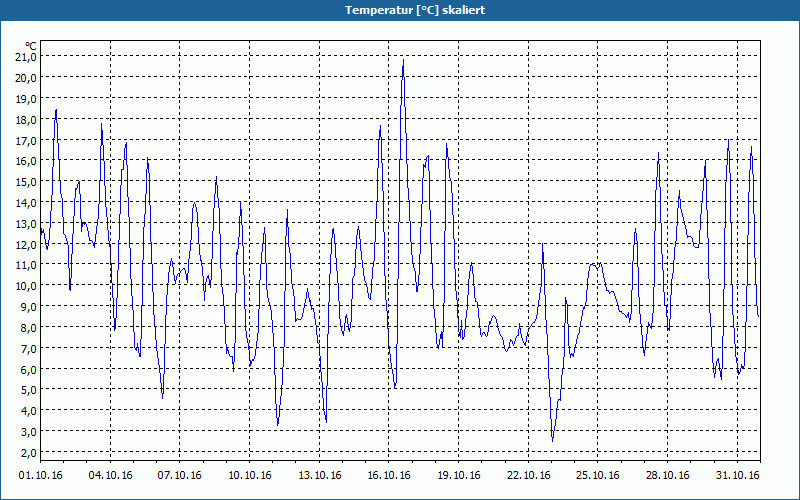This screenshot has width=800, height=500.
Task: Click the date label 25.10.16
Action: (598, 476)
